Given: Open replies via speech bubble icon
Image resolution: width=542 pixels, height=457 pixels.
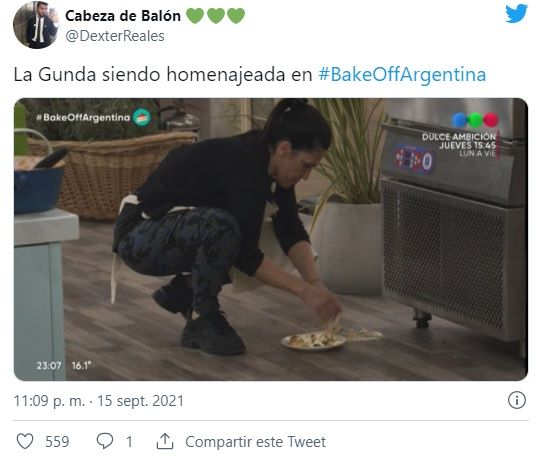Looking at the screenshot, I should click(105, 441).
